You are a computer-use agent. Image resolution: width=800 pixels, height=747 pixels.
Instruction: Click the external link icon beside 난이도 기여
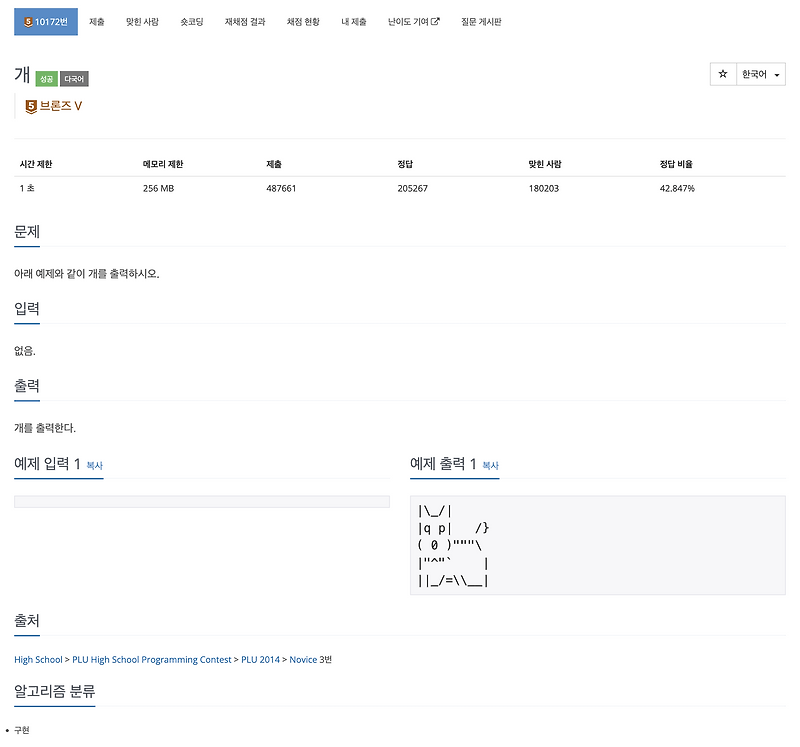pos(435,21)
